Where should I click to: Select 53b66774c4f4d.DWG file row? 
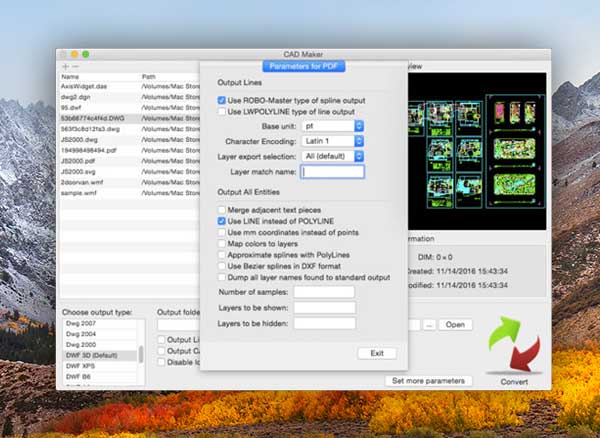(130, 119)
